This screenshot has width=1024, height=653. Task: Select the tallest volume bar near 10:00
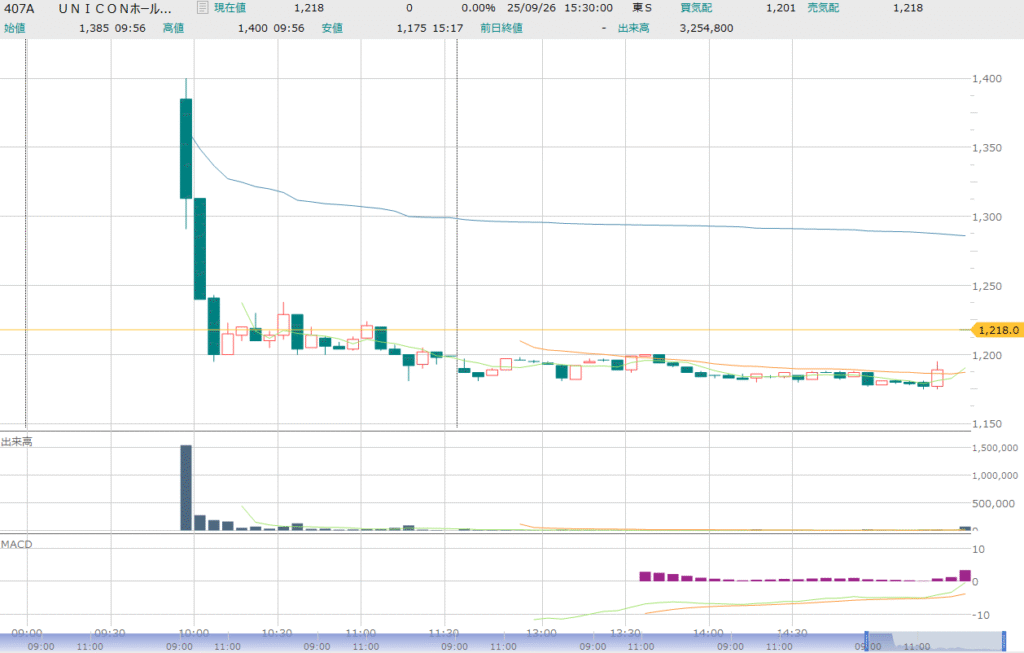point(186,487)
